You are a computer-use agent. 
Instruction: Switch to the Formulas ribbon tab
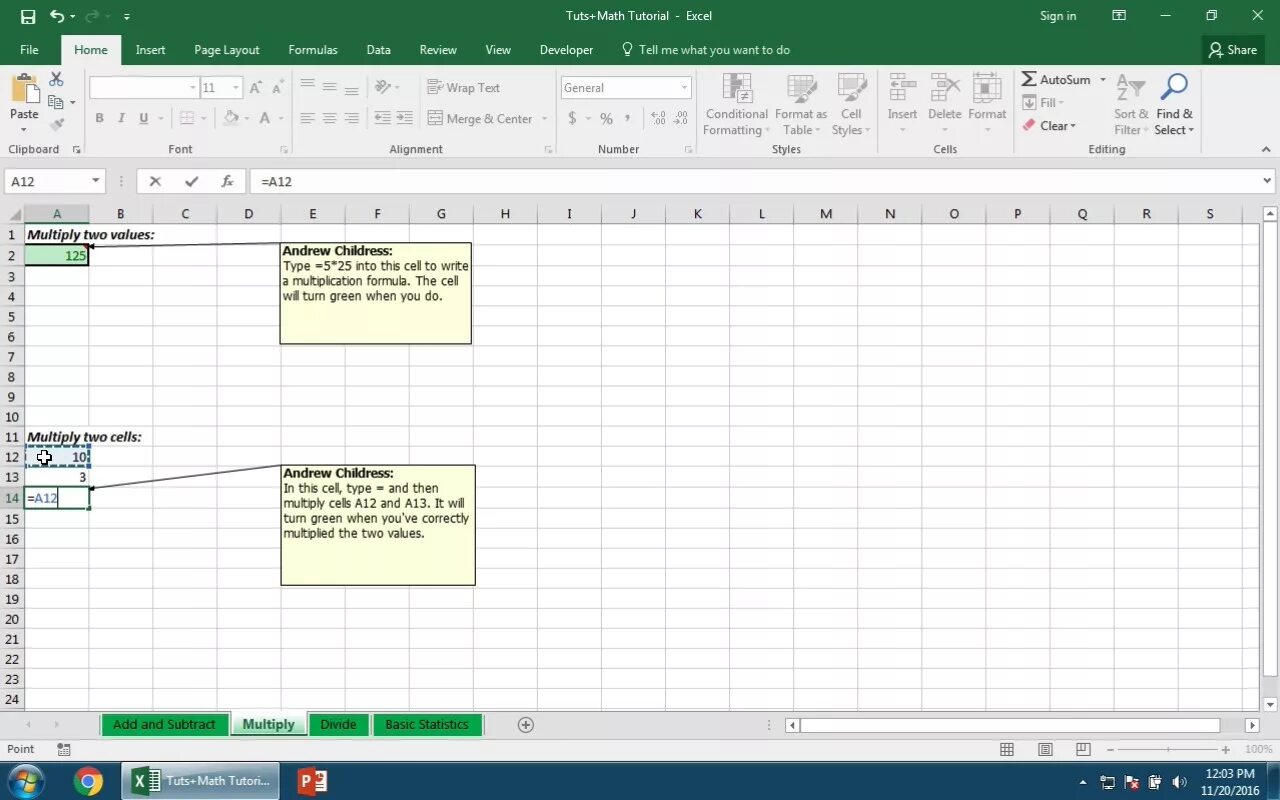tap(313, 50)
